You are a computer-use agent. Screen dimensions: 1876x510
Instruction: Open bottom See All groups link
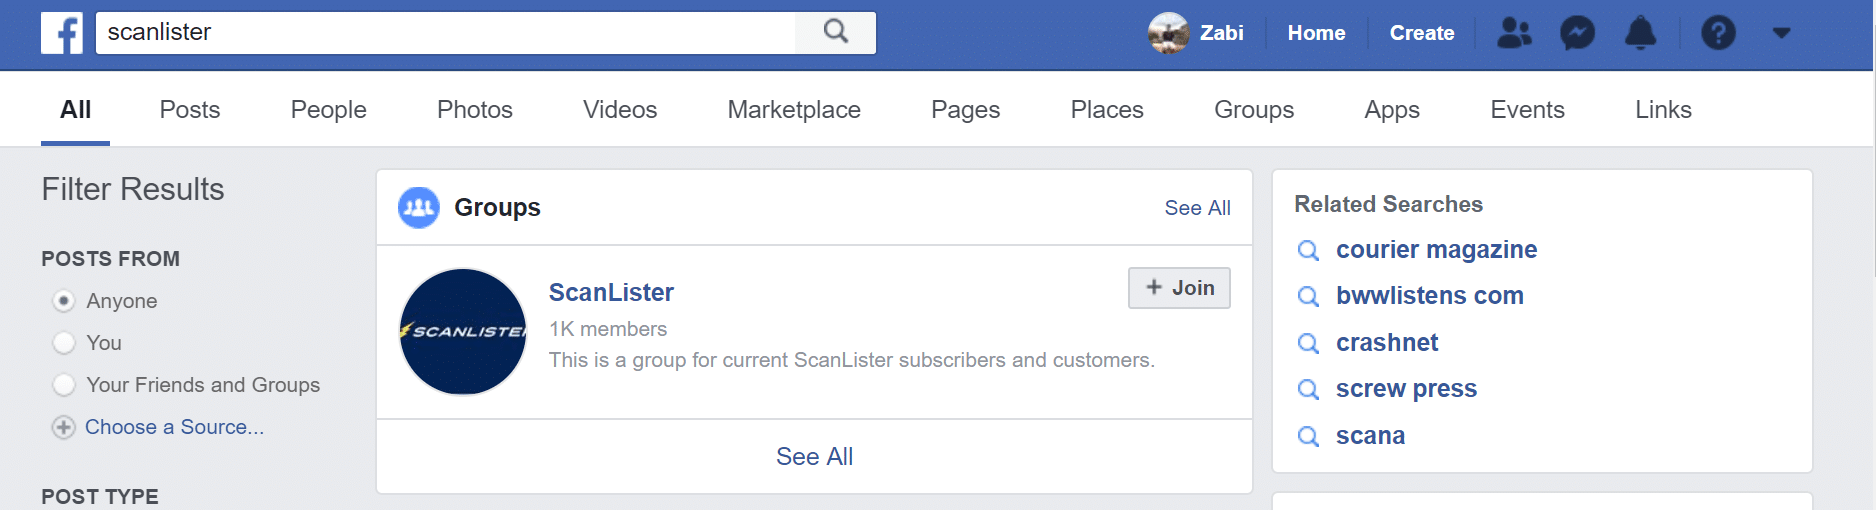pyautogui.click(x=814, y=457)
